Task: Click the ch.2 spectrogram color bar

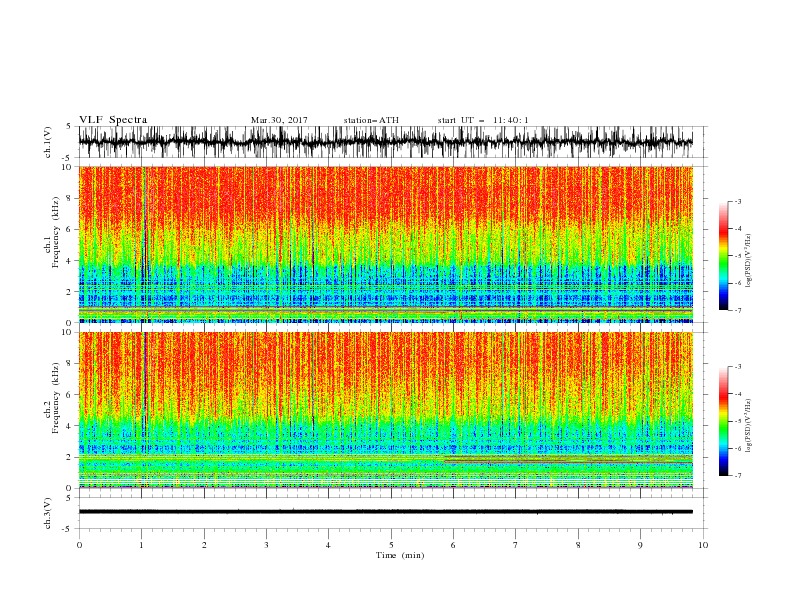Action: pos(723,421)
